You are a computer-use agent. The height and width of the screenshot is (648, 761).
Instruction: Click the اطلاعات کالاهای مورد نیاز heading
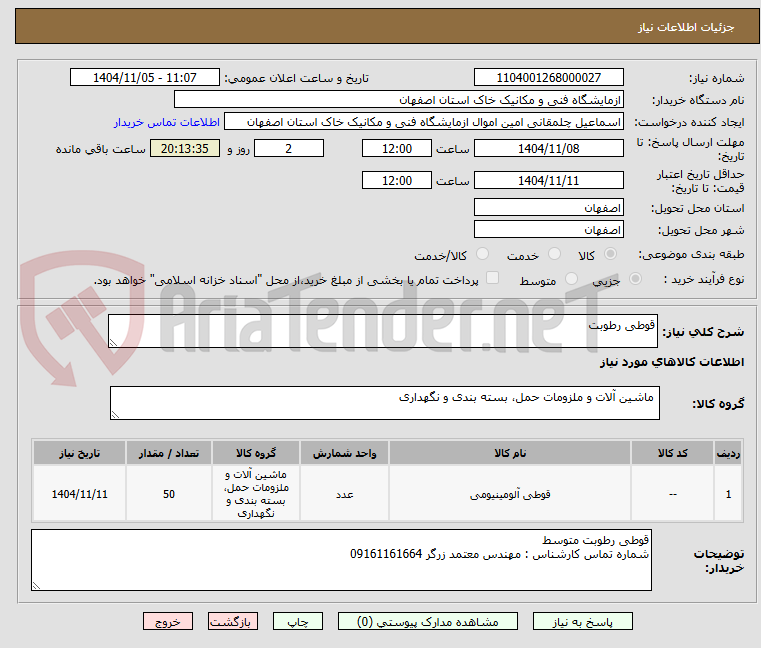(x=672, y=362)
